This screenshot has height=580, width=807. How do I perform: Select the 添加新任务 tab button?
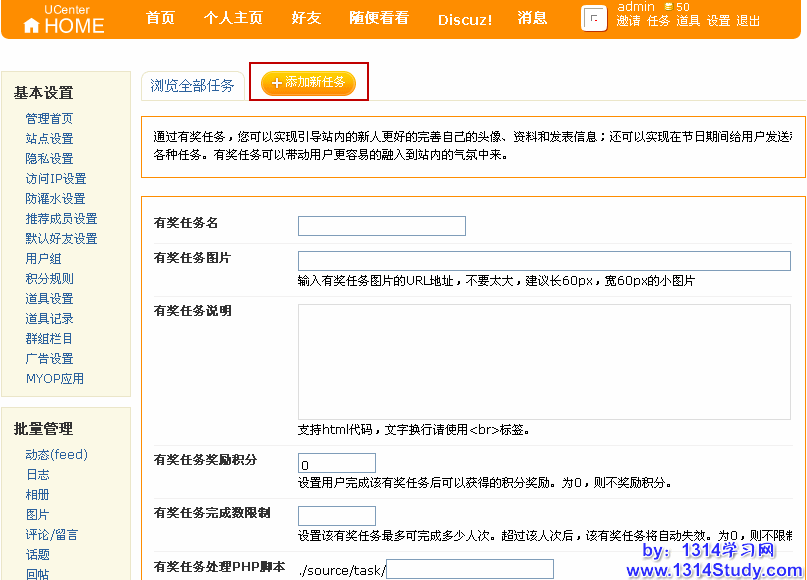[x=308, y=83]
